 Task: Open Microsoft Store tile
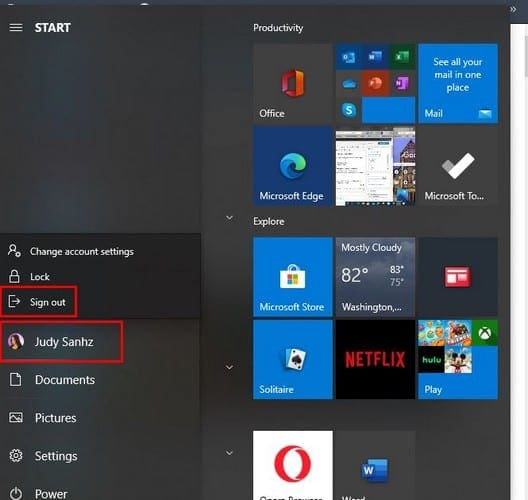(x=293, y=277)
